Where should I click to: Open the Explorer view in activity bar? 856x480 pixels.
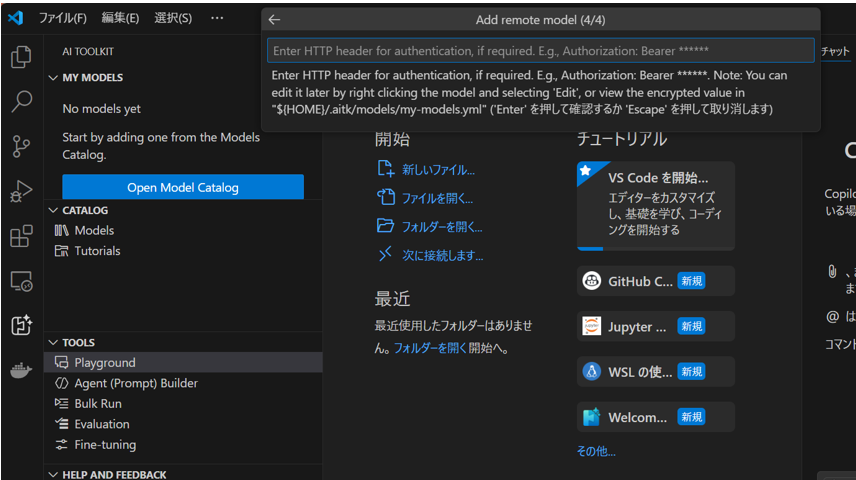21,57
